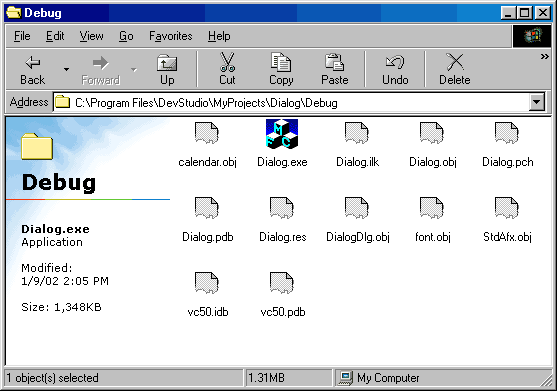Screen dimensions: 557x391
Task: Go Up one folder level
Action: pyautogui.click(x=167, y=70)
